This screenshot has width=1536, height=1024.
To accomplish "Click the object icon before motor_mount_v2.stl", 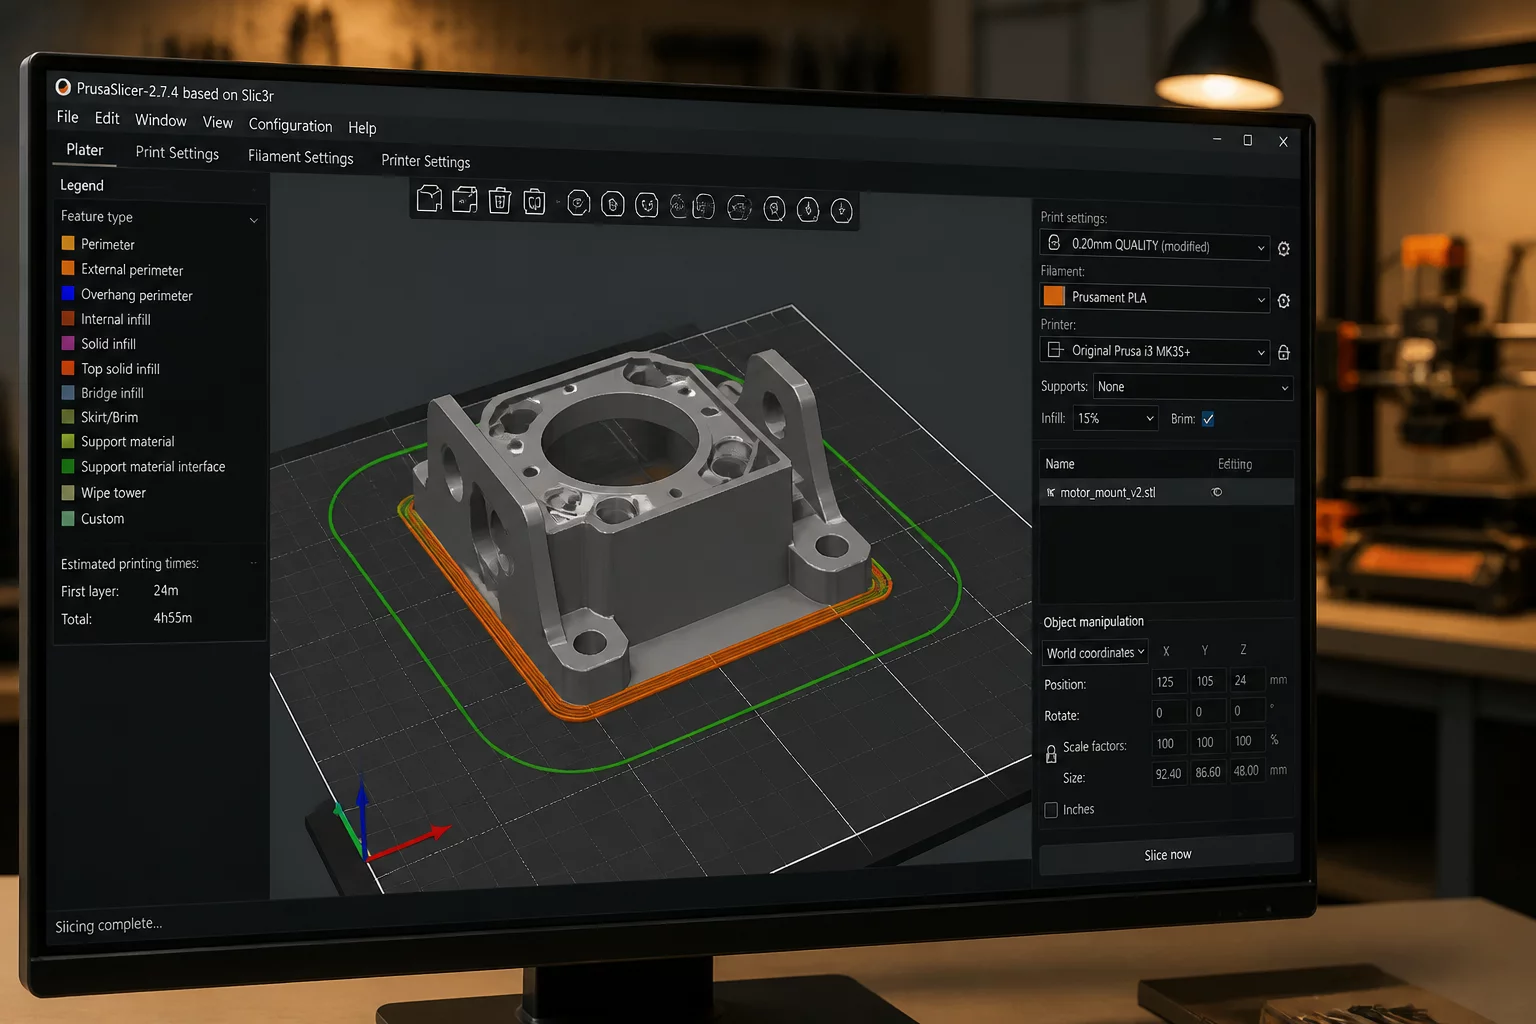I will click(x=1051, y=492).
